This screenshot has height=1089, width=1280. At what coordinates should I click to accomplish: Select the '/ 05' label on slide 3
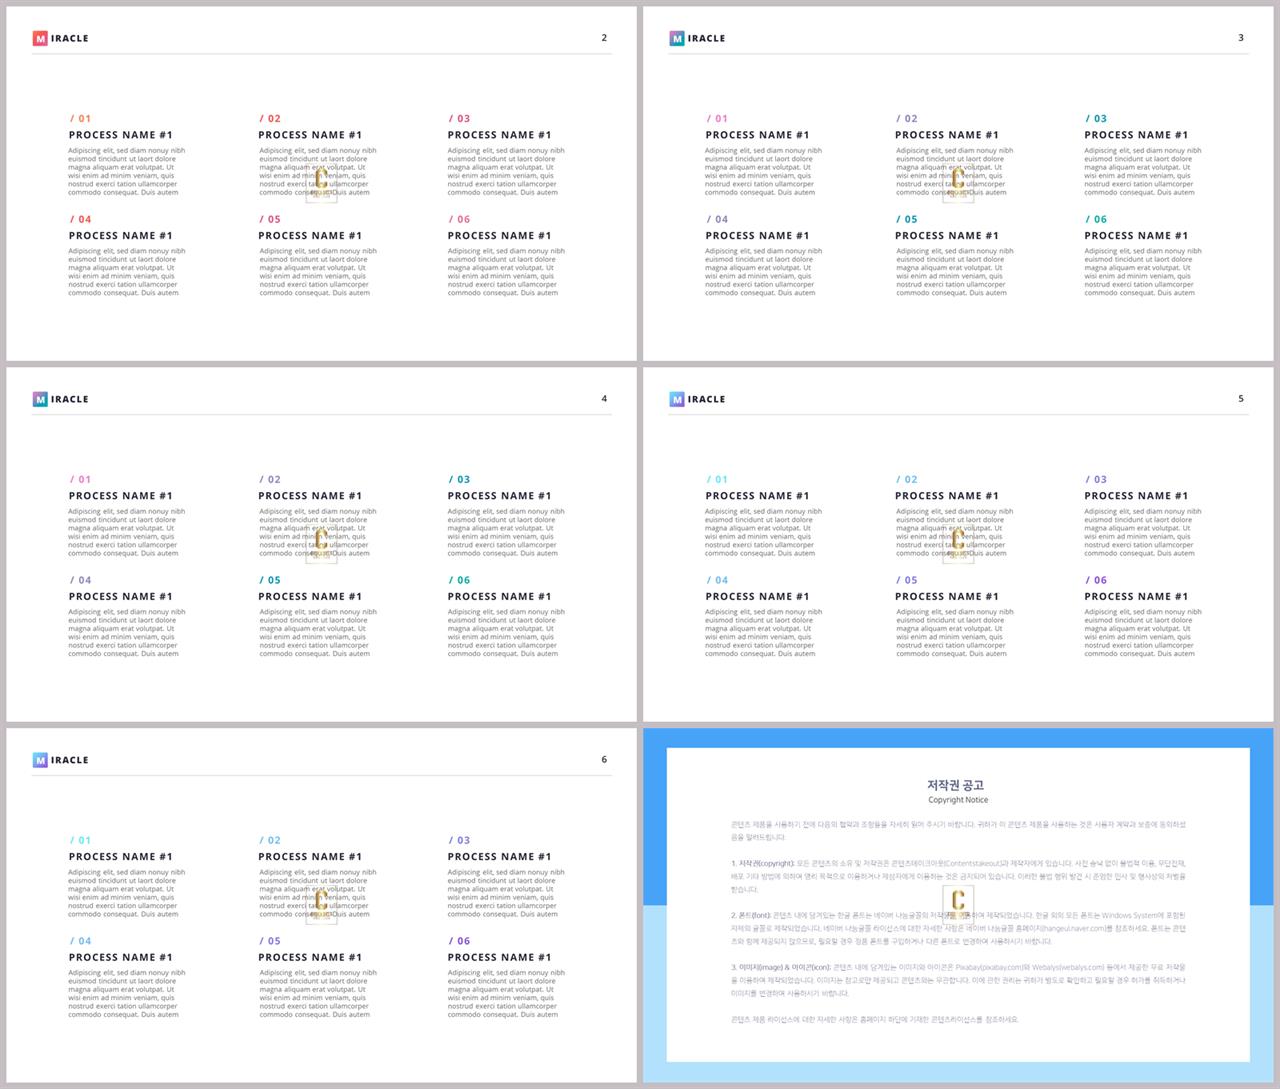(907, 219)
